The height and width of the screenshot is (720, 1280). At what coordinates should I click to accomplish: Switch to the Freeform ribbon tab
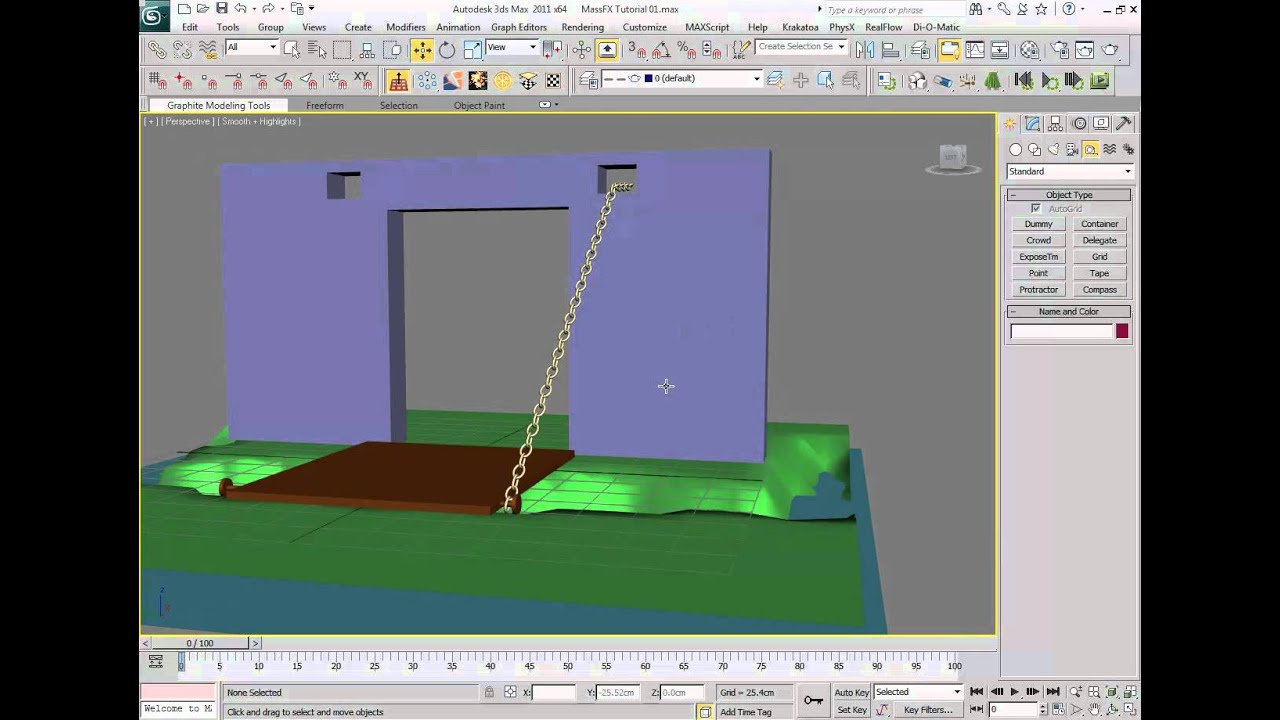pos(325,105)
